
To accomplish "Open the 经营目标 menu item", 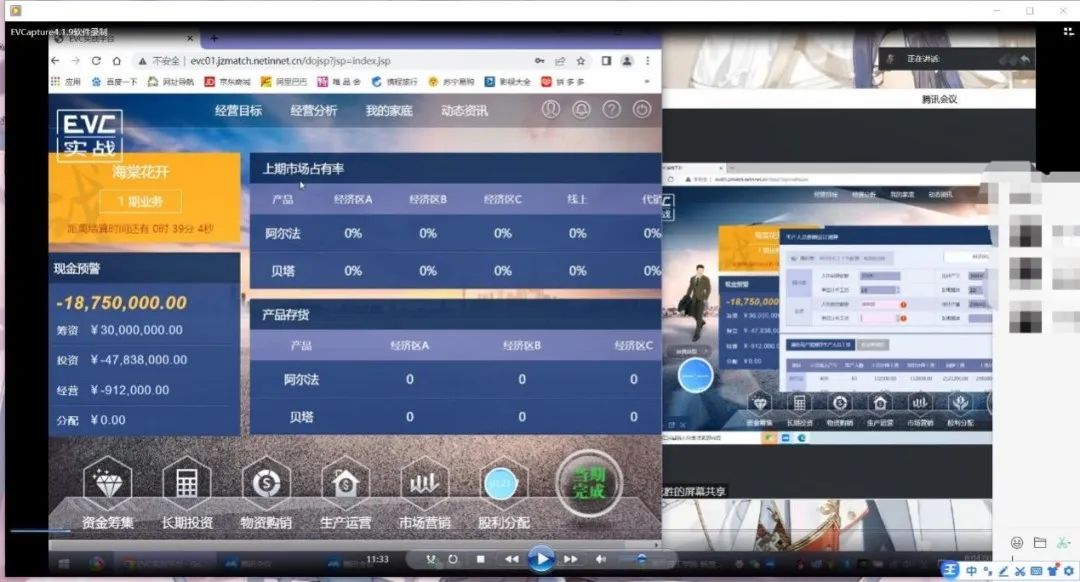I will [x=238, y=111].
